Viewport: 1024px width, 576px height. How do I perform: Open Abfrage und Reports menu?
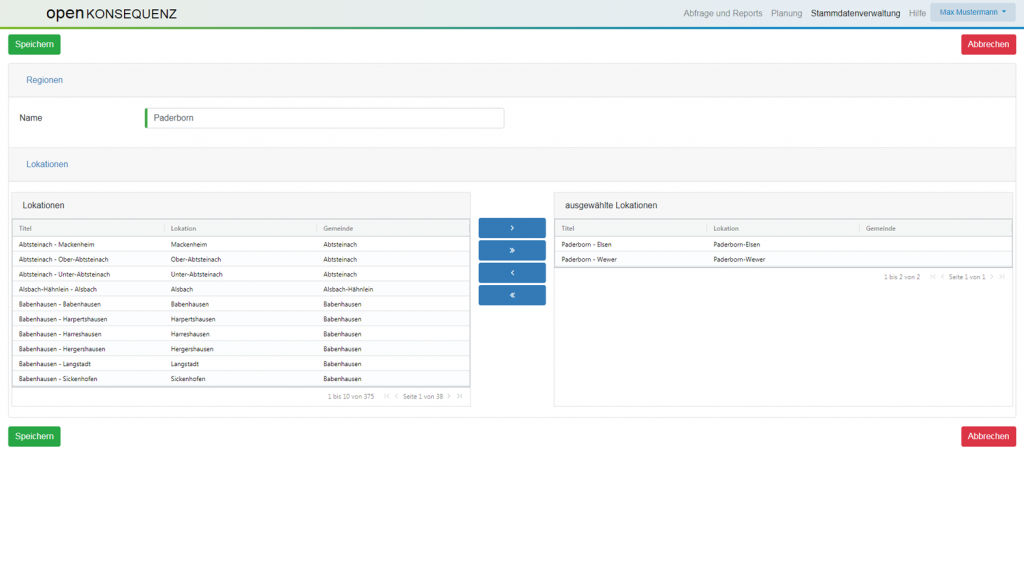click(722, 13)
